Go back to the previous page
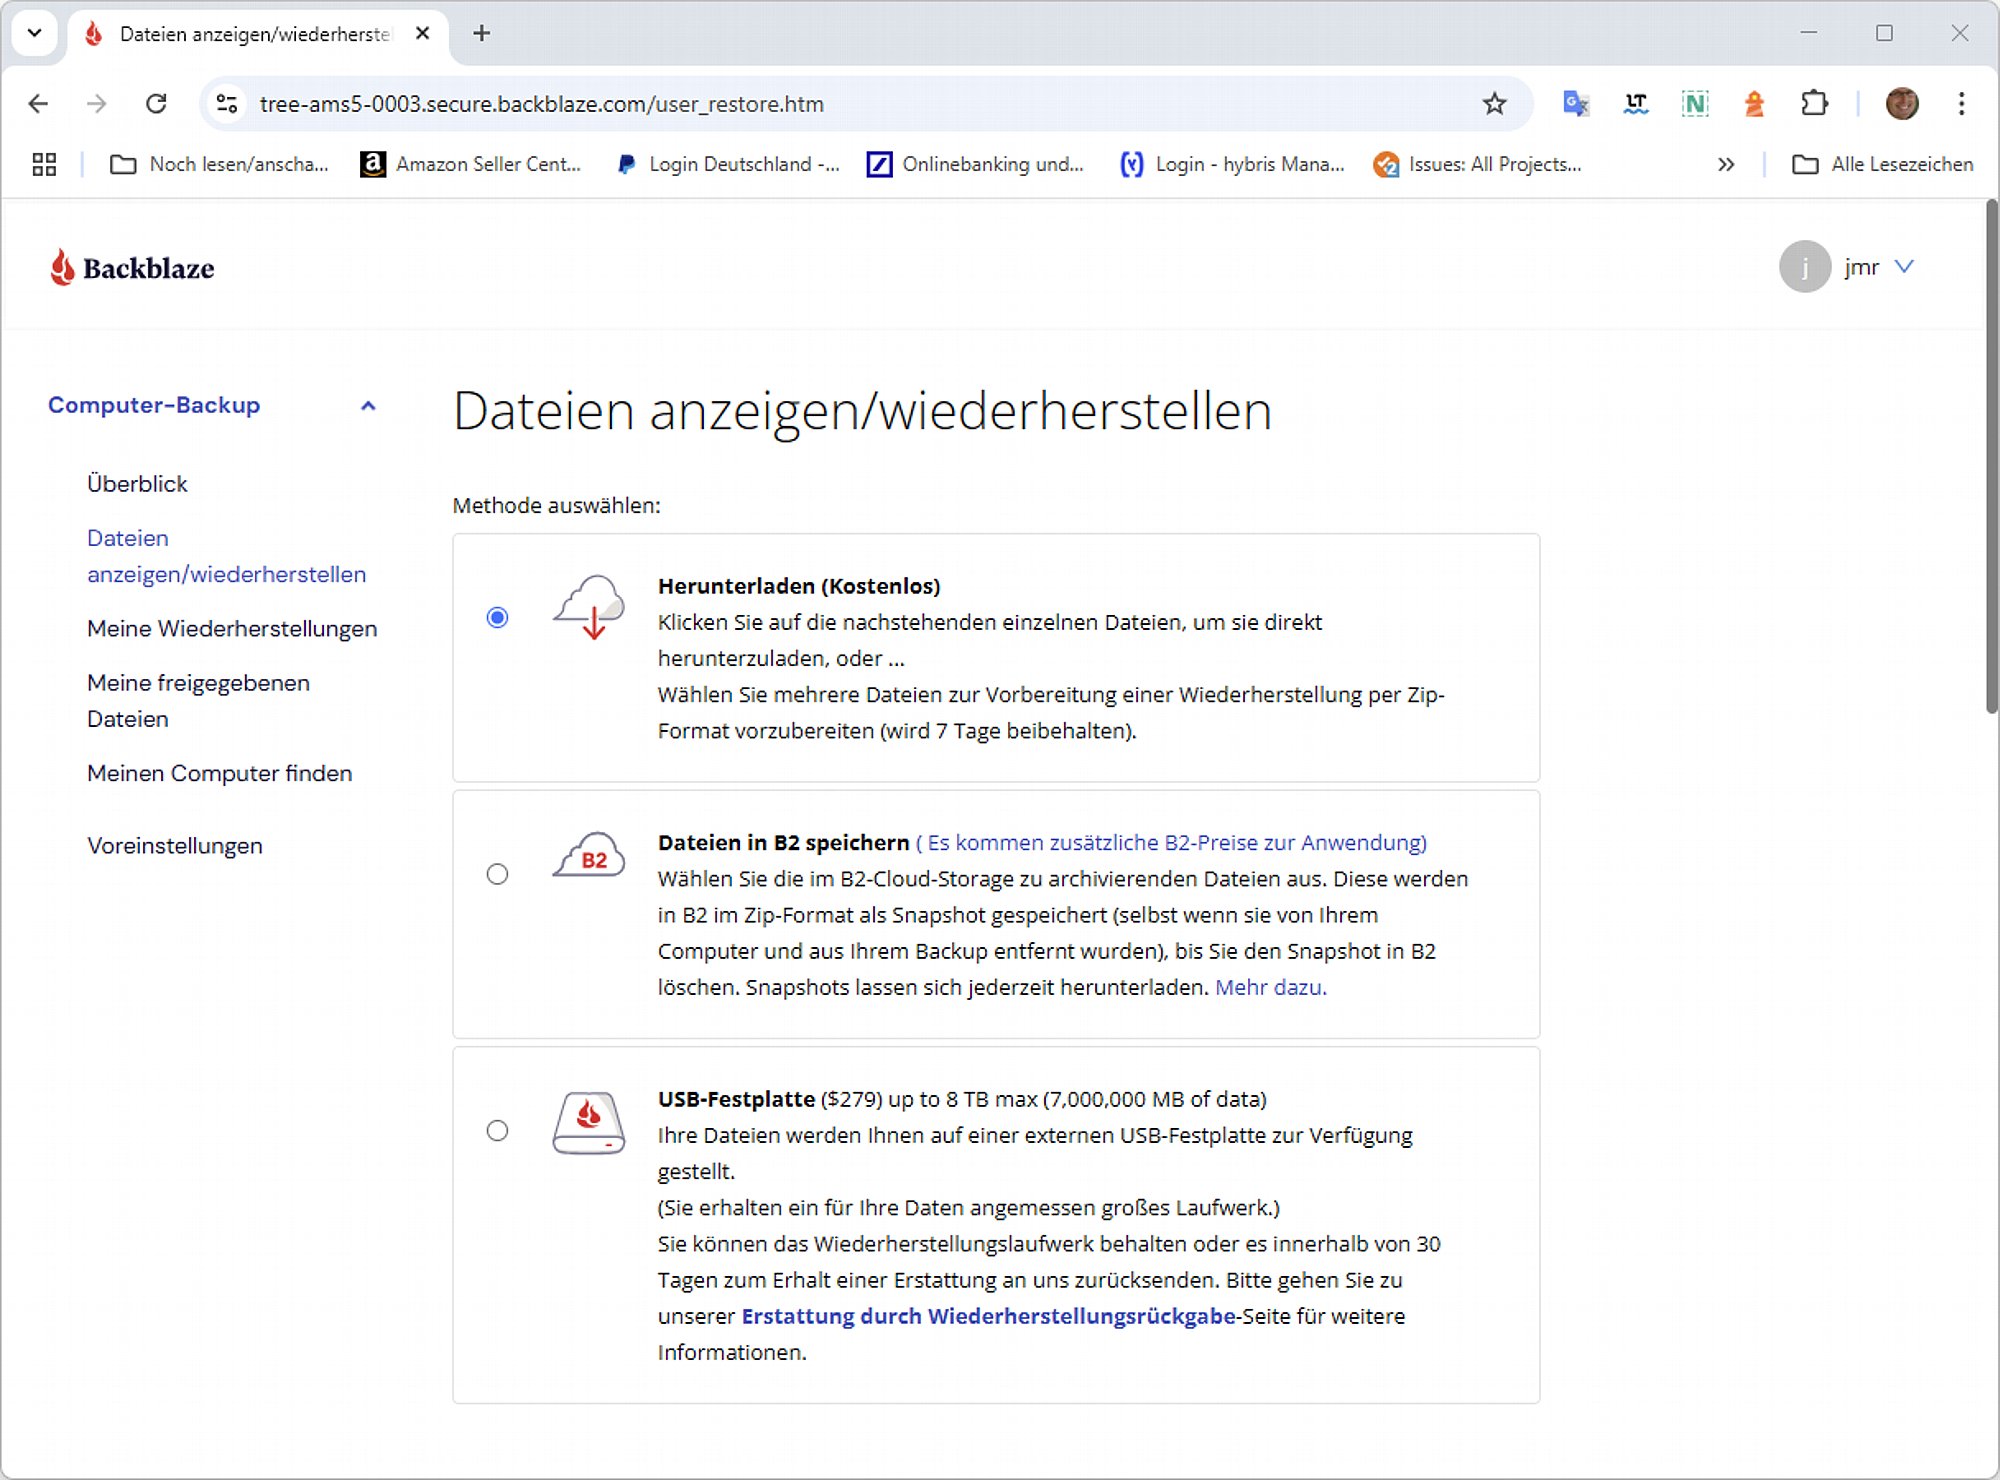 [38, 104]
